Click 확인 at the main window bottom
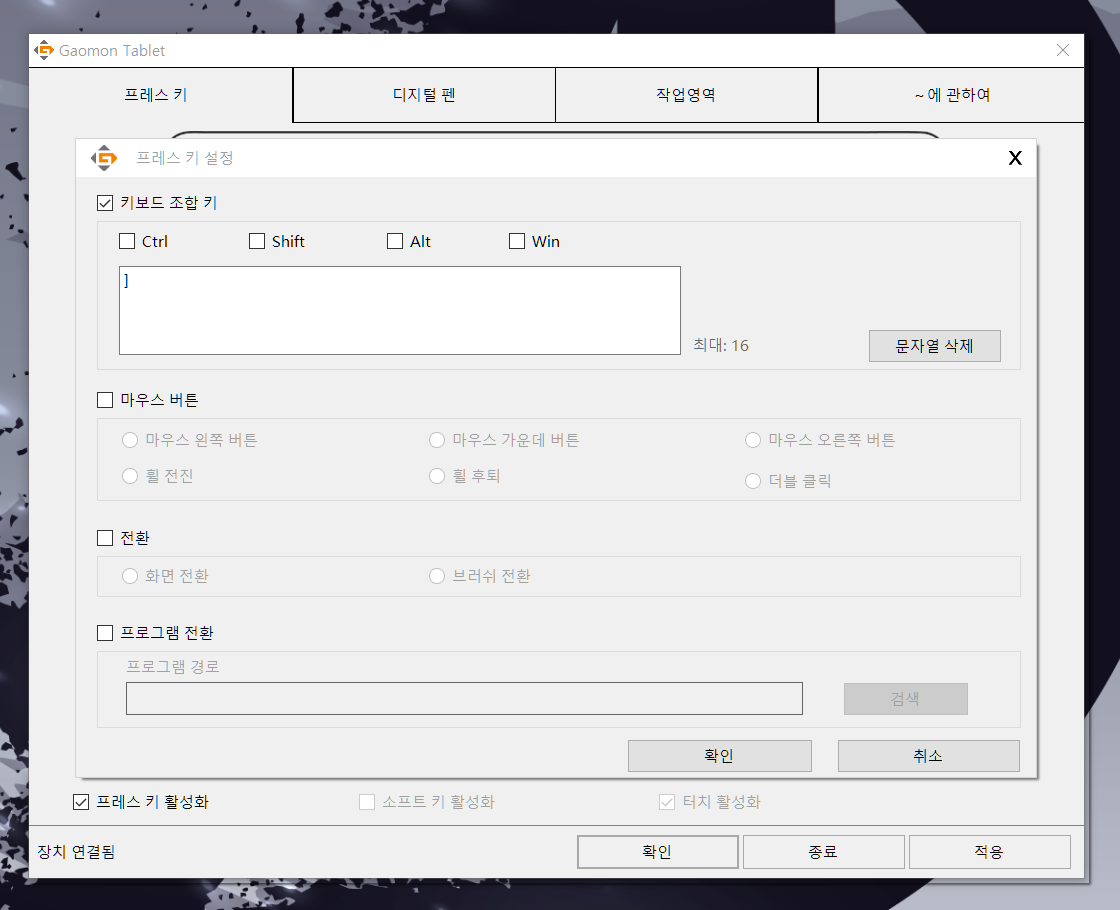Image resolution: width=1120 pixels, height=910 pixels. coord(658,852)
